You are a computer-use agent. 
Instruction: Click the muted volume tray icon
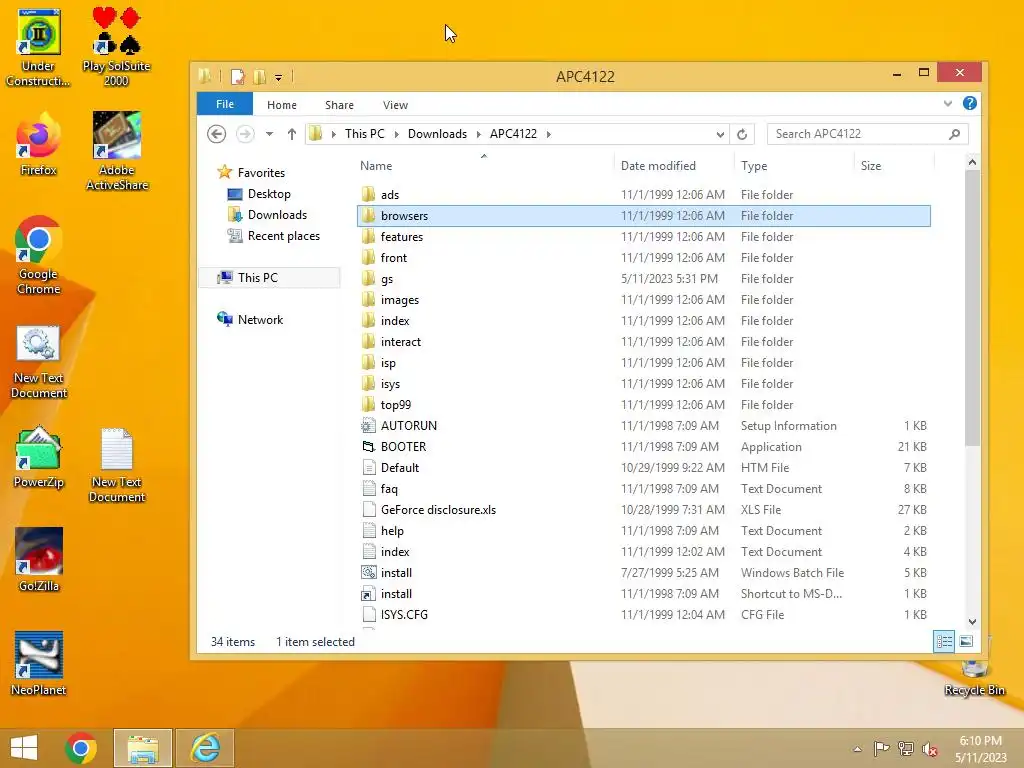[930, 748]
